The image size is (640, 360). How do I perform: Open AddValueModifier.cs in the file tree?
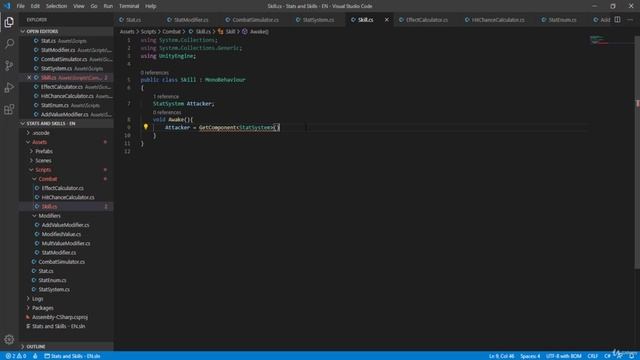(x=65, y=225)
